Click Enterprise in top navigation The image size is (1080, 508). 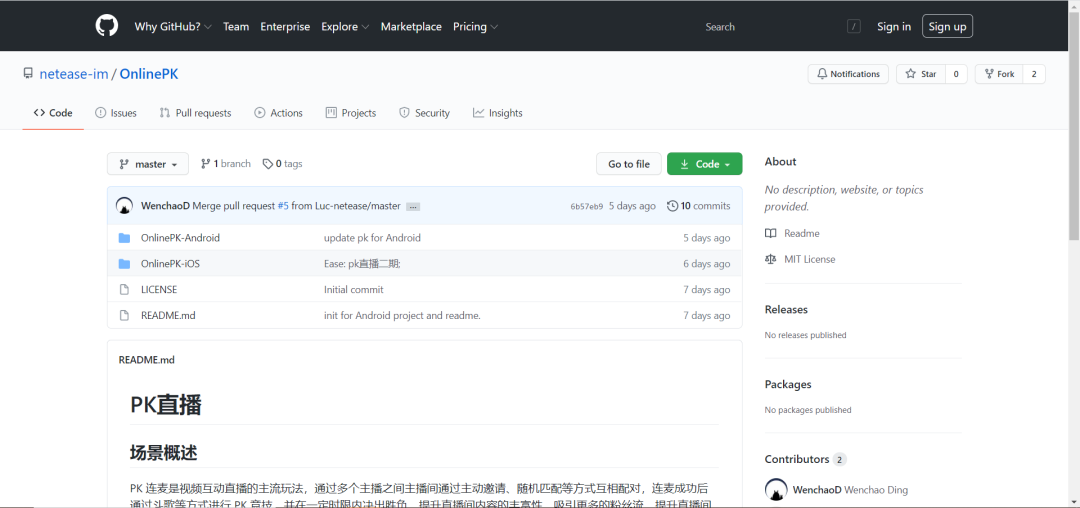coord(285,27)
